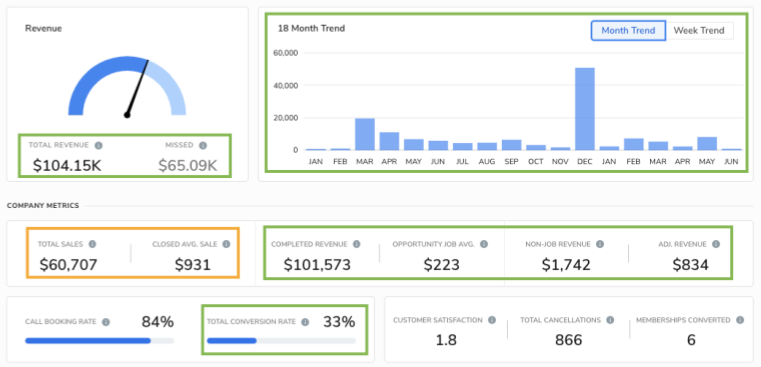Click the Customer Satisfaction info icon
The height and width of the screenshot is (367, 761).
(492, 320)
